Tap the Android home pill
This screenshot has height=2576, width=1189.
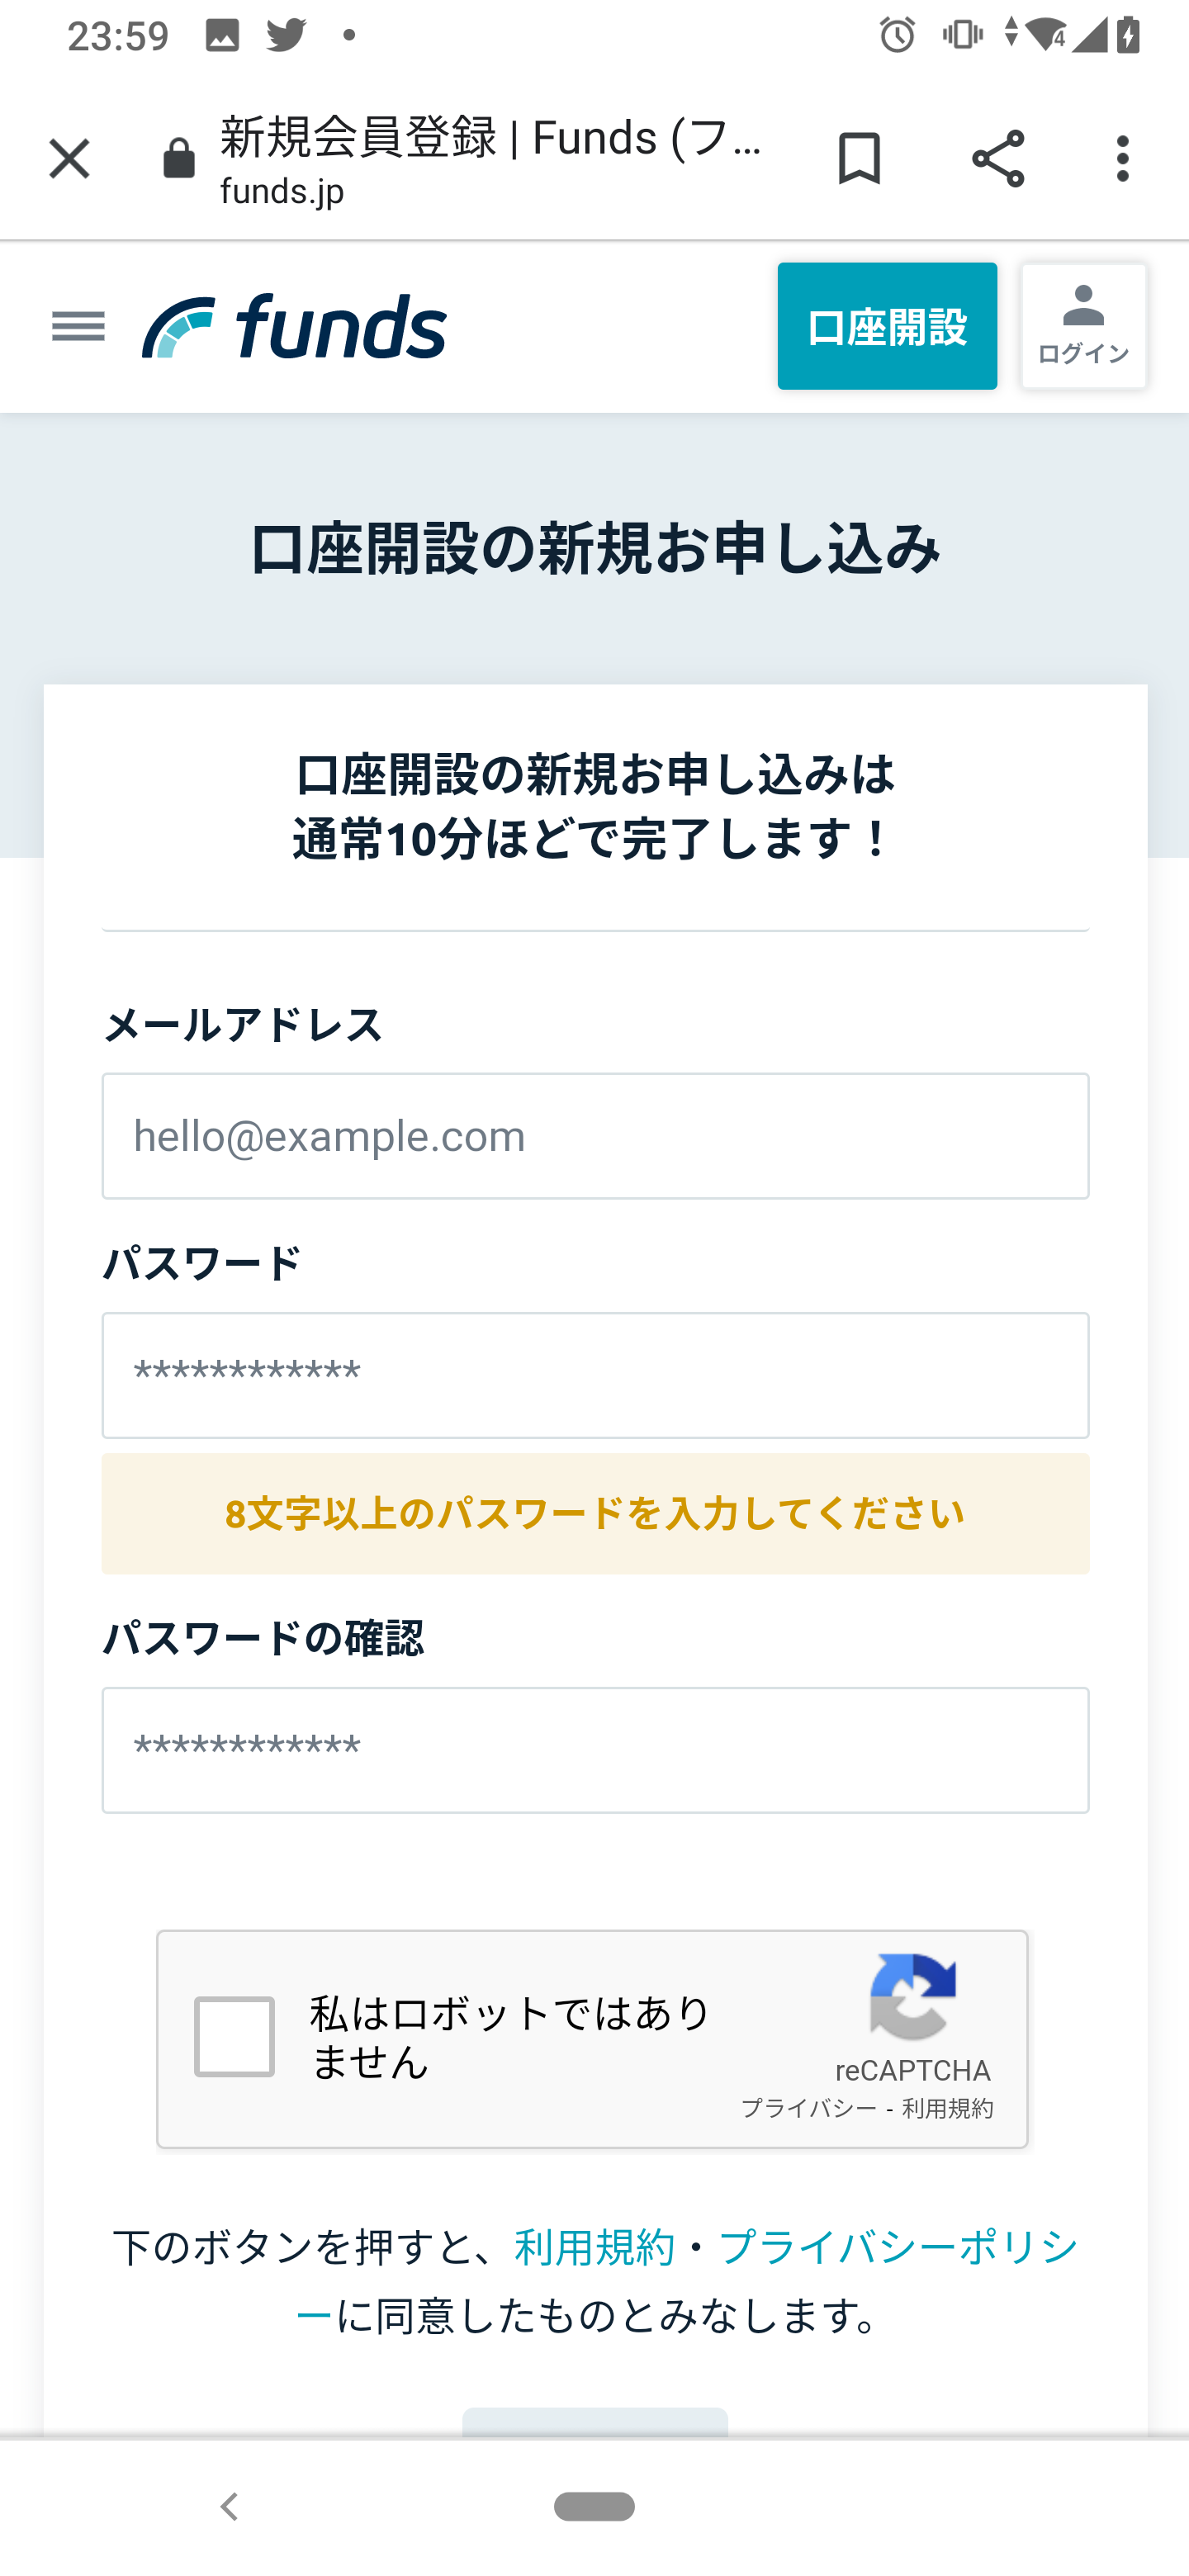coord(594,2507)
